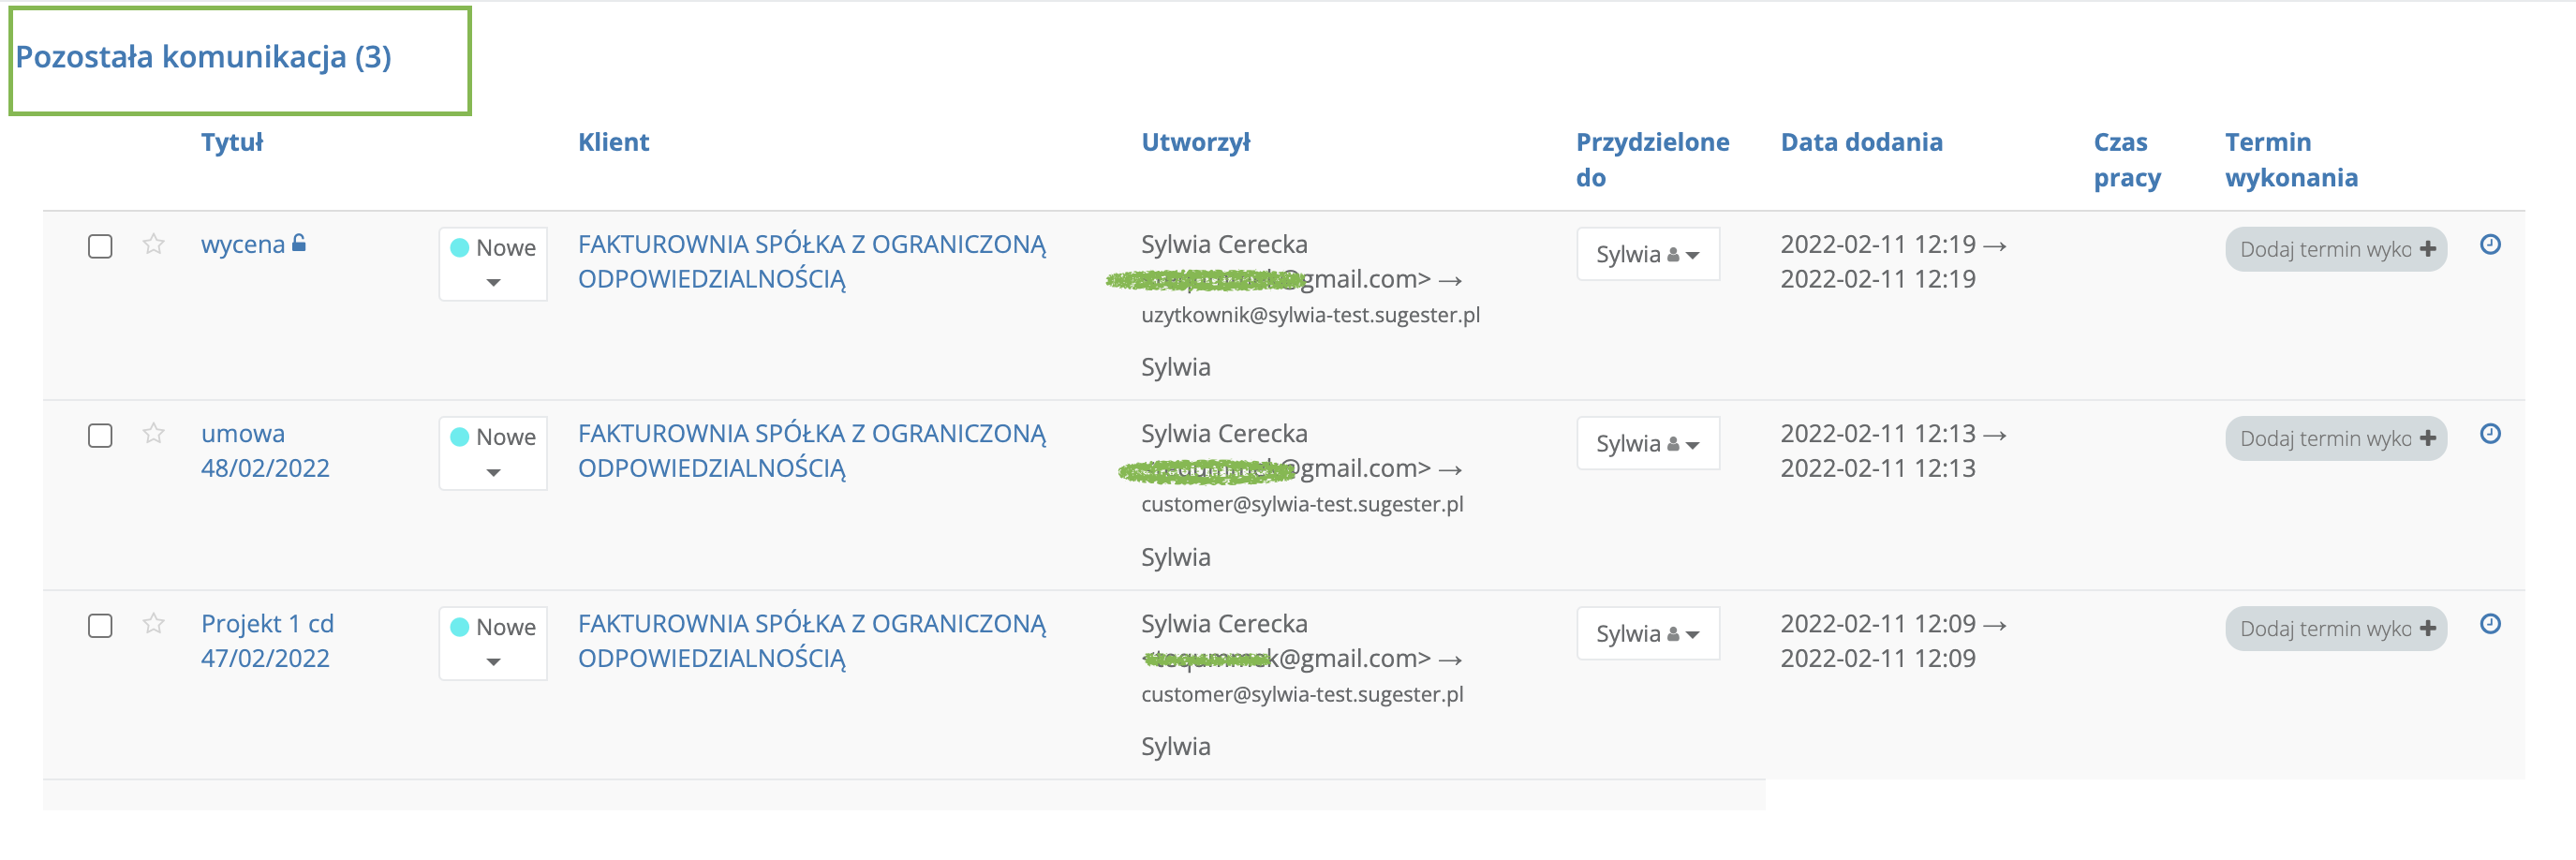
Task: Expand Sylwia assignee dropdown in umowa row
Action: point(1647,444)
